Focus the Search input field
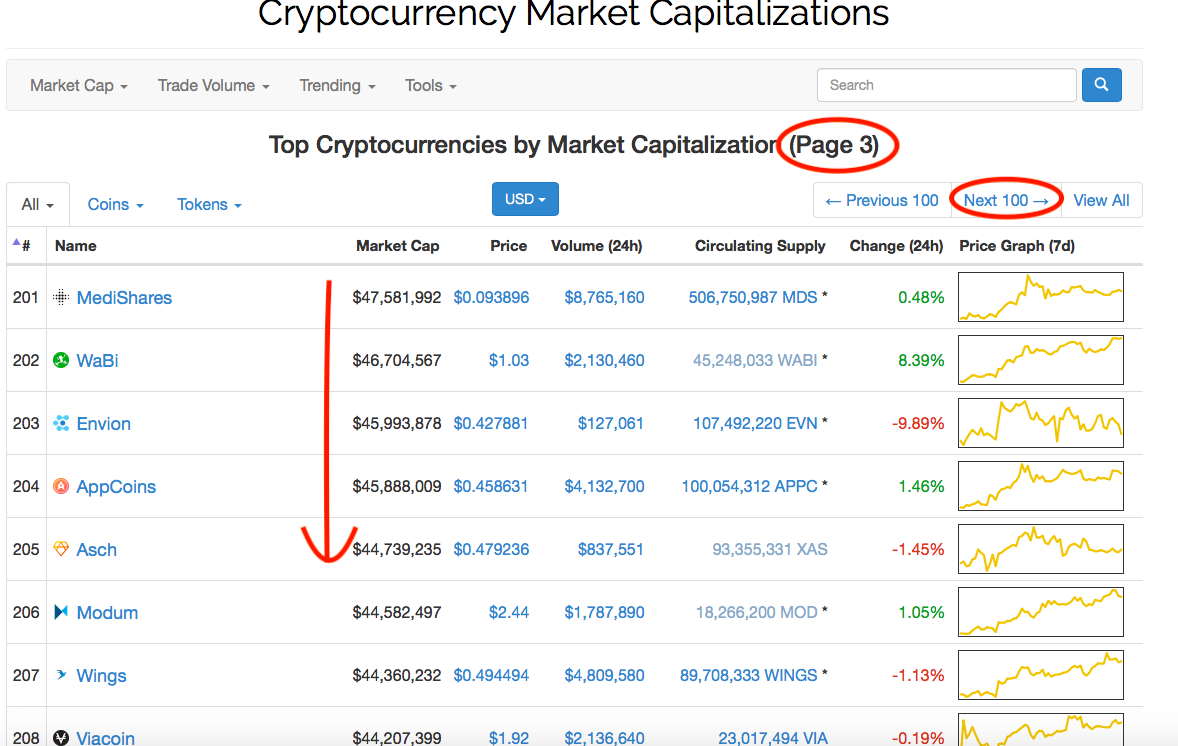This screenshot has width=1178, height=746. tap(946, 85)
